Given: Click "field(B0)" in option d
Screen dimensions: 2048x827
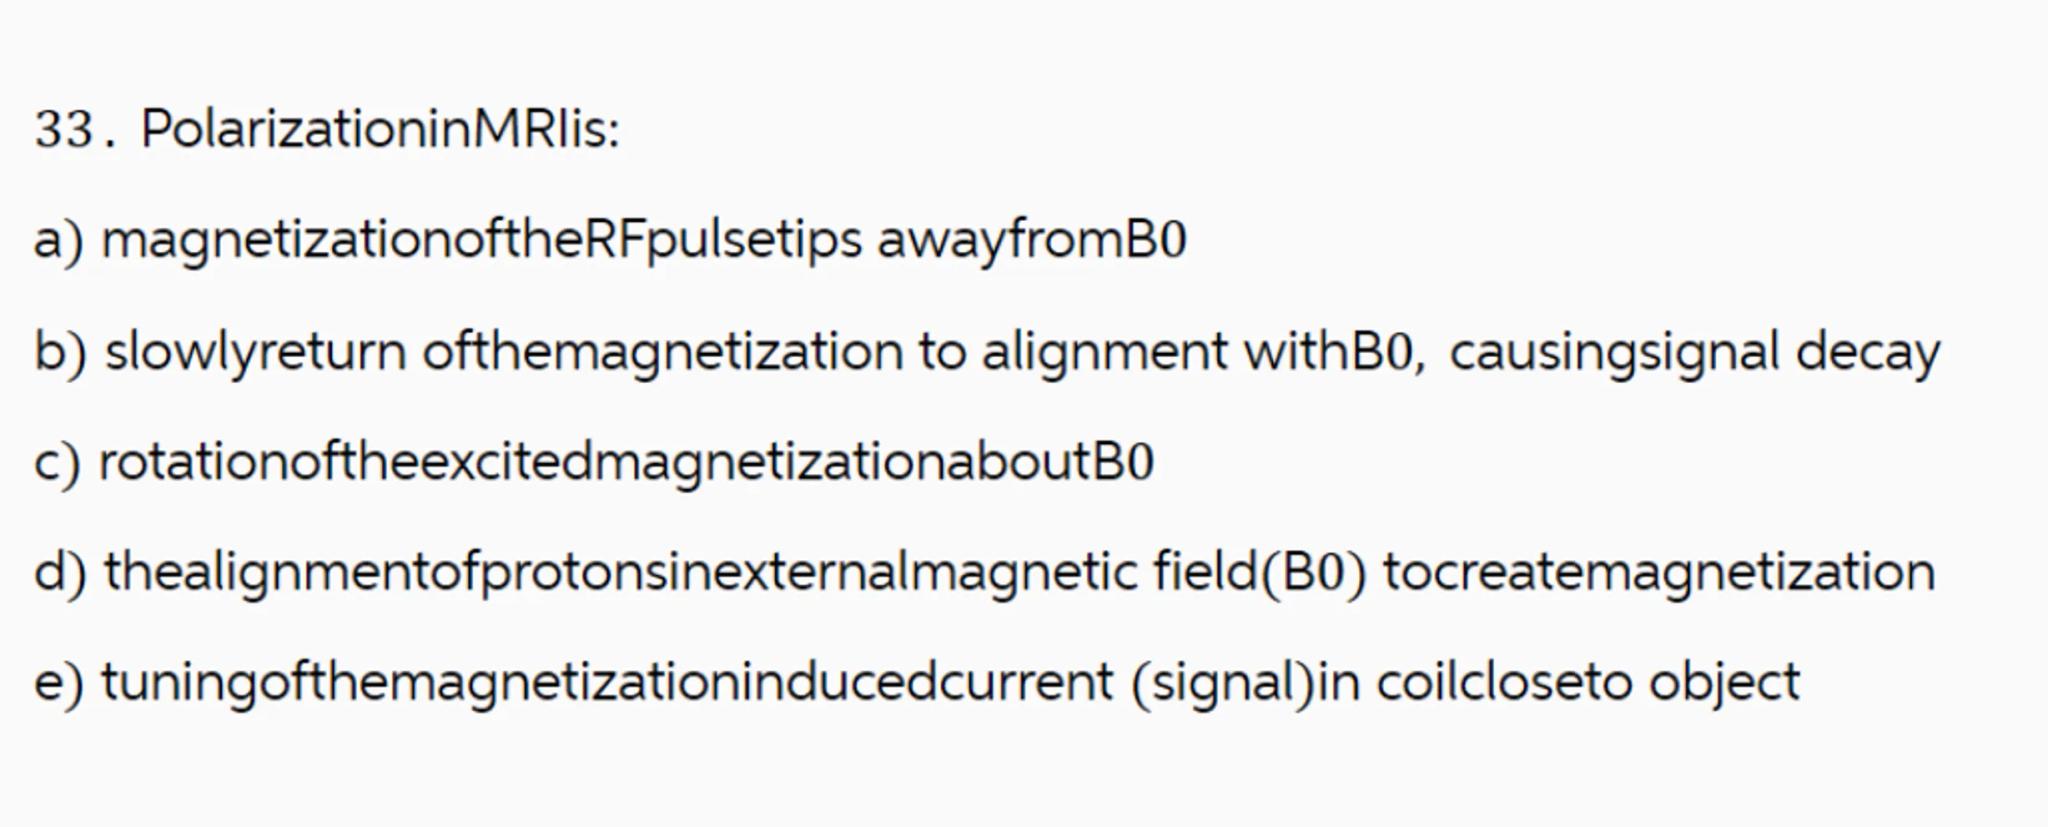Looking at the screenshot, I should click(1259, 573).
